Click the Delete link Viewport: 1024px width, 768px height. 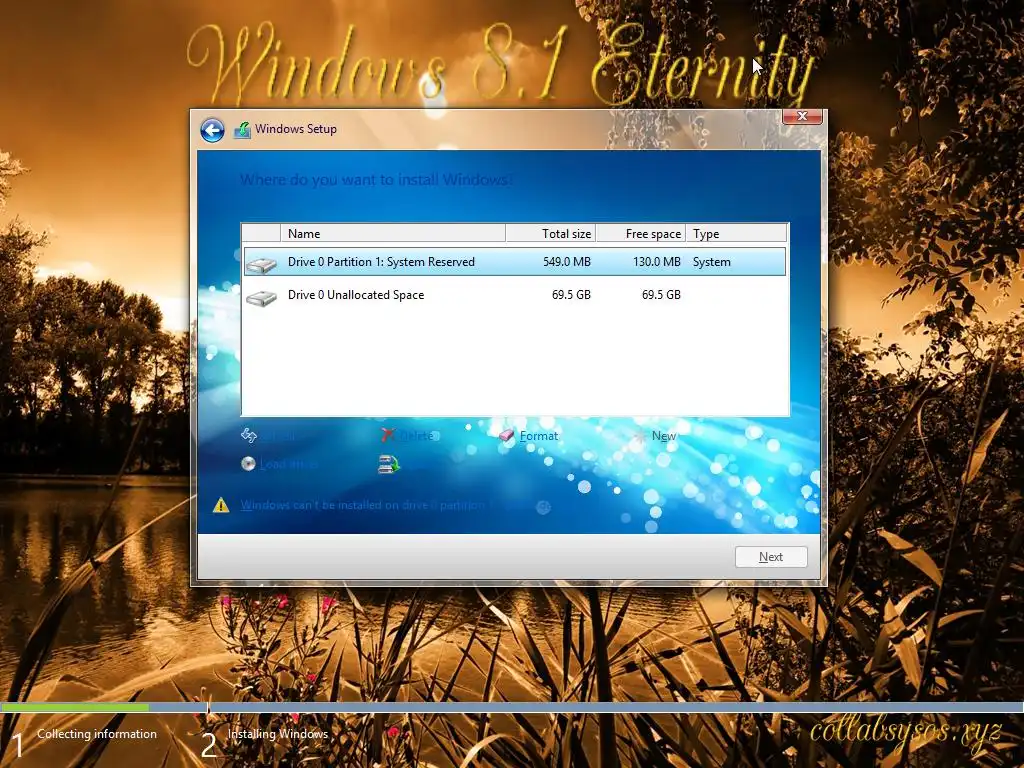click(x=416, y=436)
